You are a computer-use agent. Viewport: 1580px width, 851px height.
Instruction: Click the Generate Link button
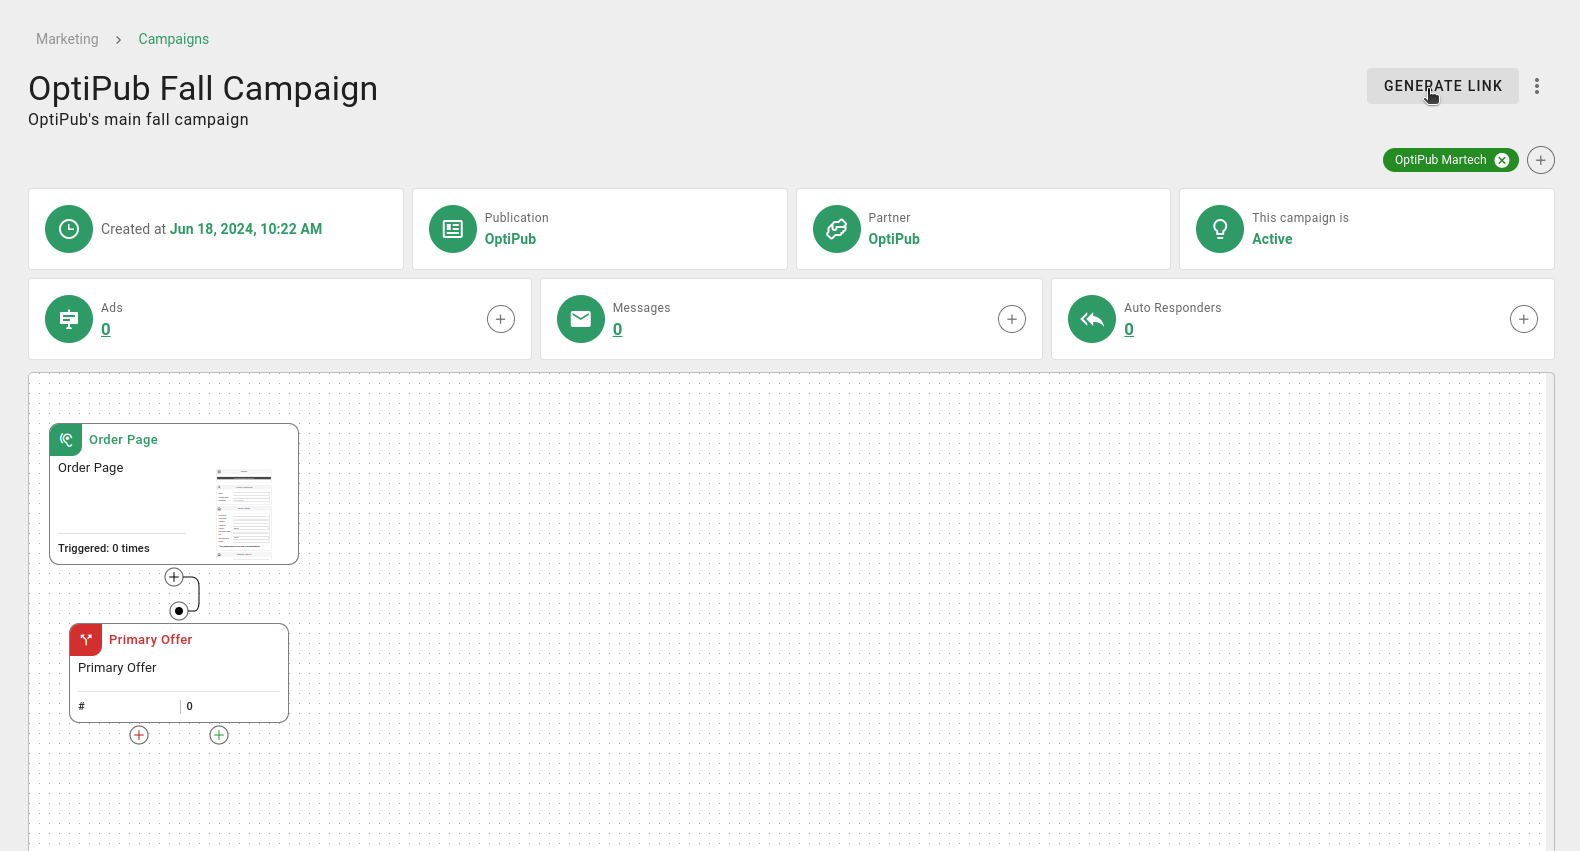pyautogui.click(x=1442, y=86)
